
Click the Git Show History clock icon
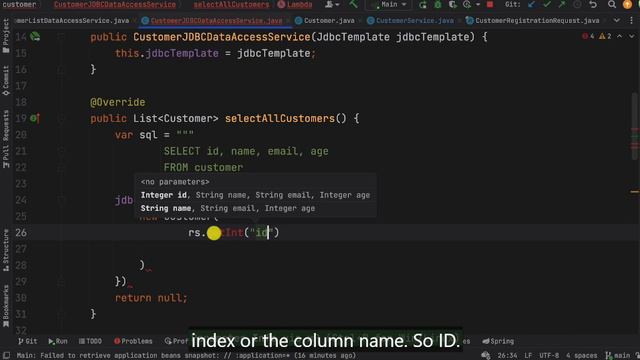(577, 4)
